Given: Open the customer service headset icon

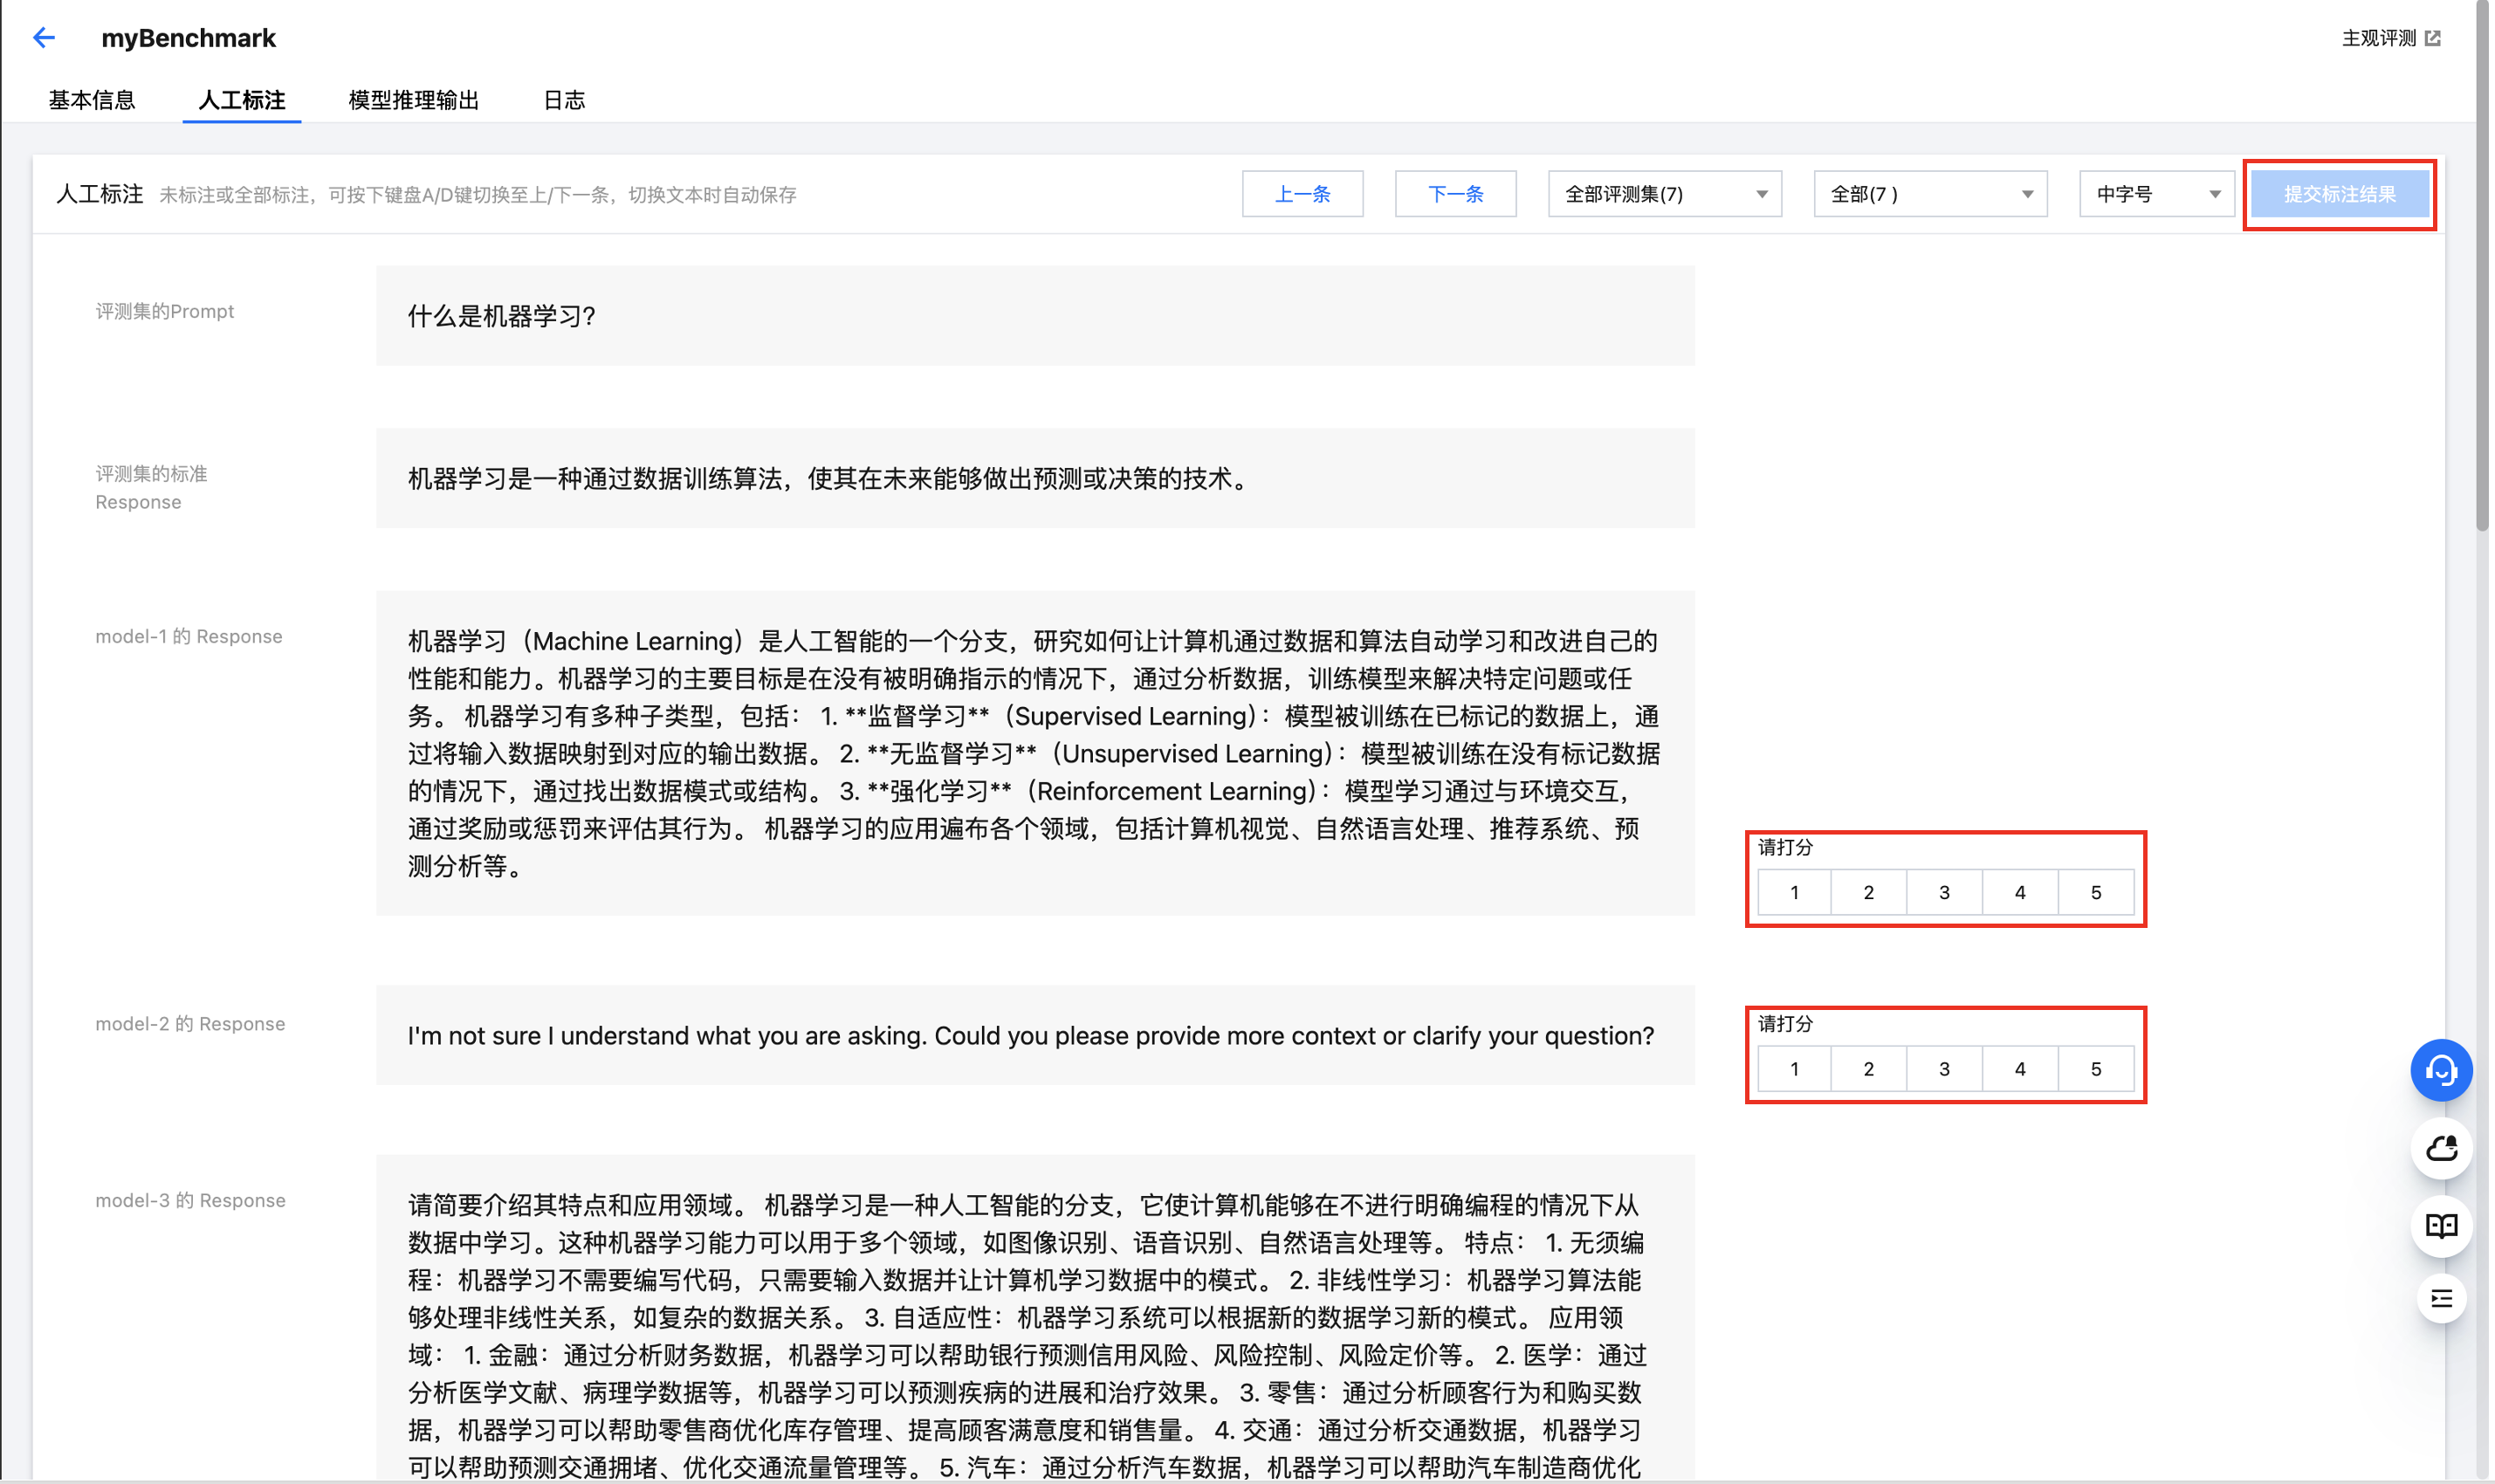Looking at the screenshot, I should (x=2440, y=1070).
